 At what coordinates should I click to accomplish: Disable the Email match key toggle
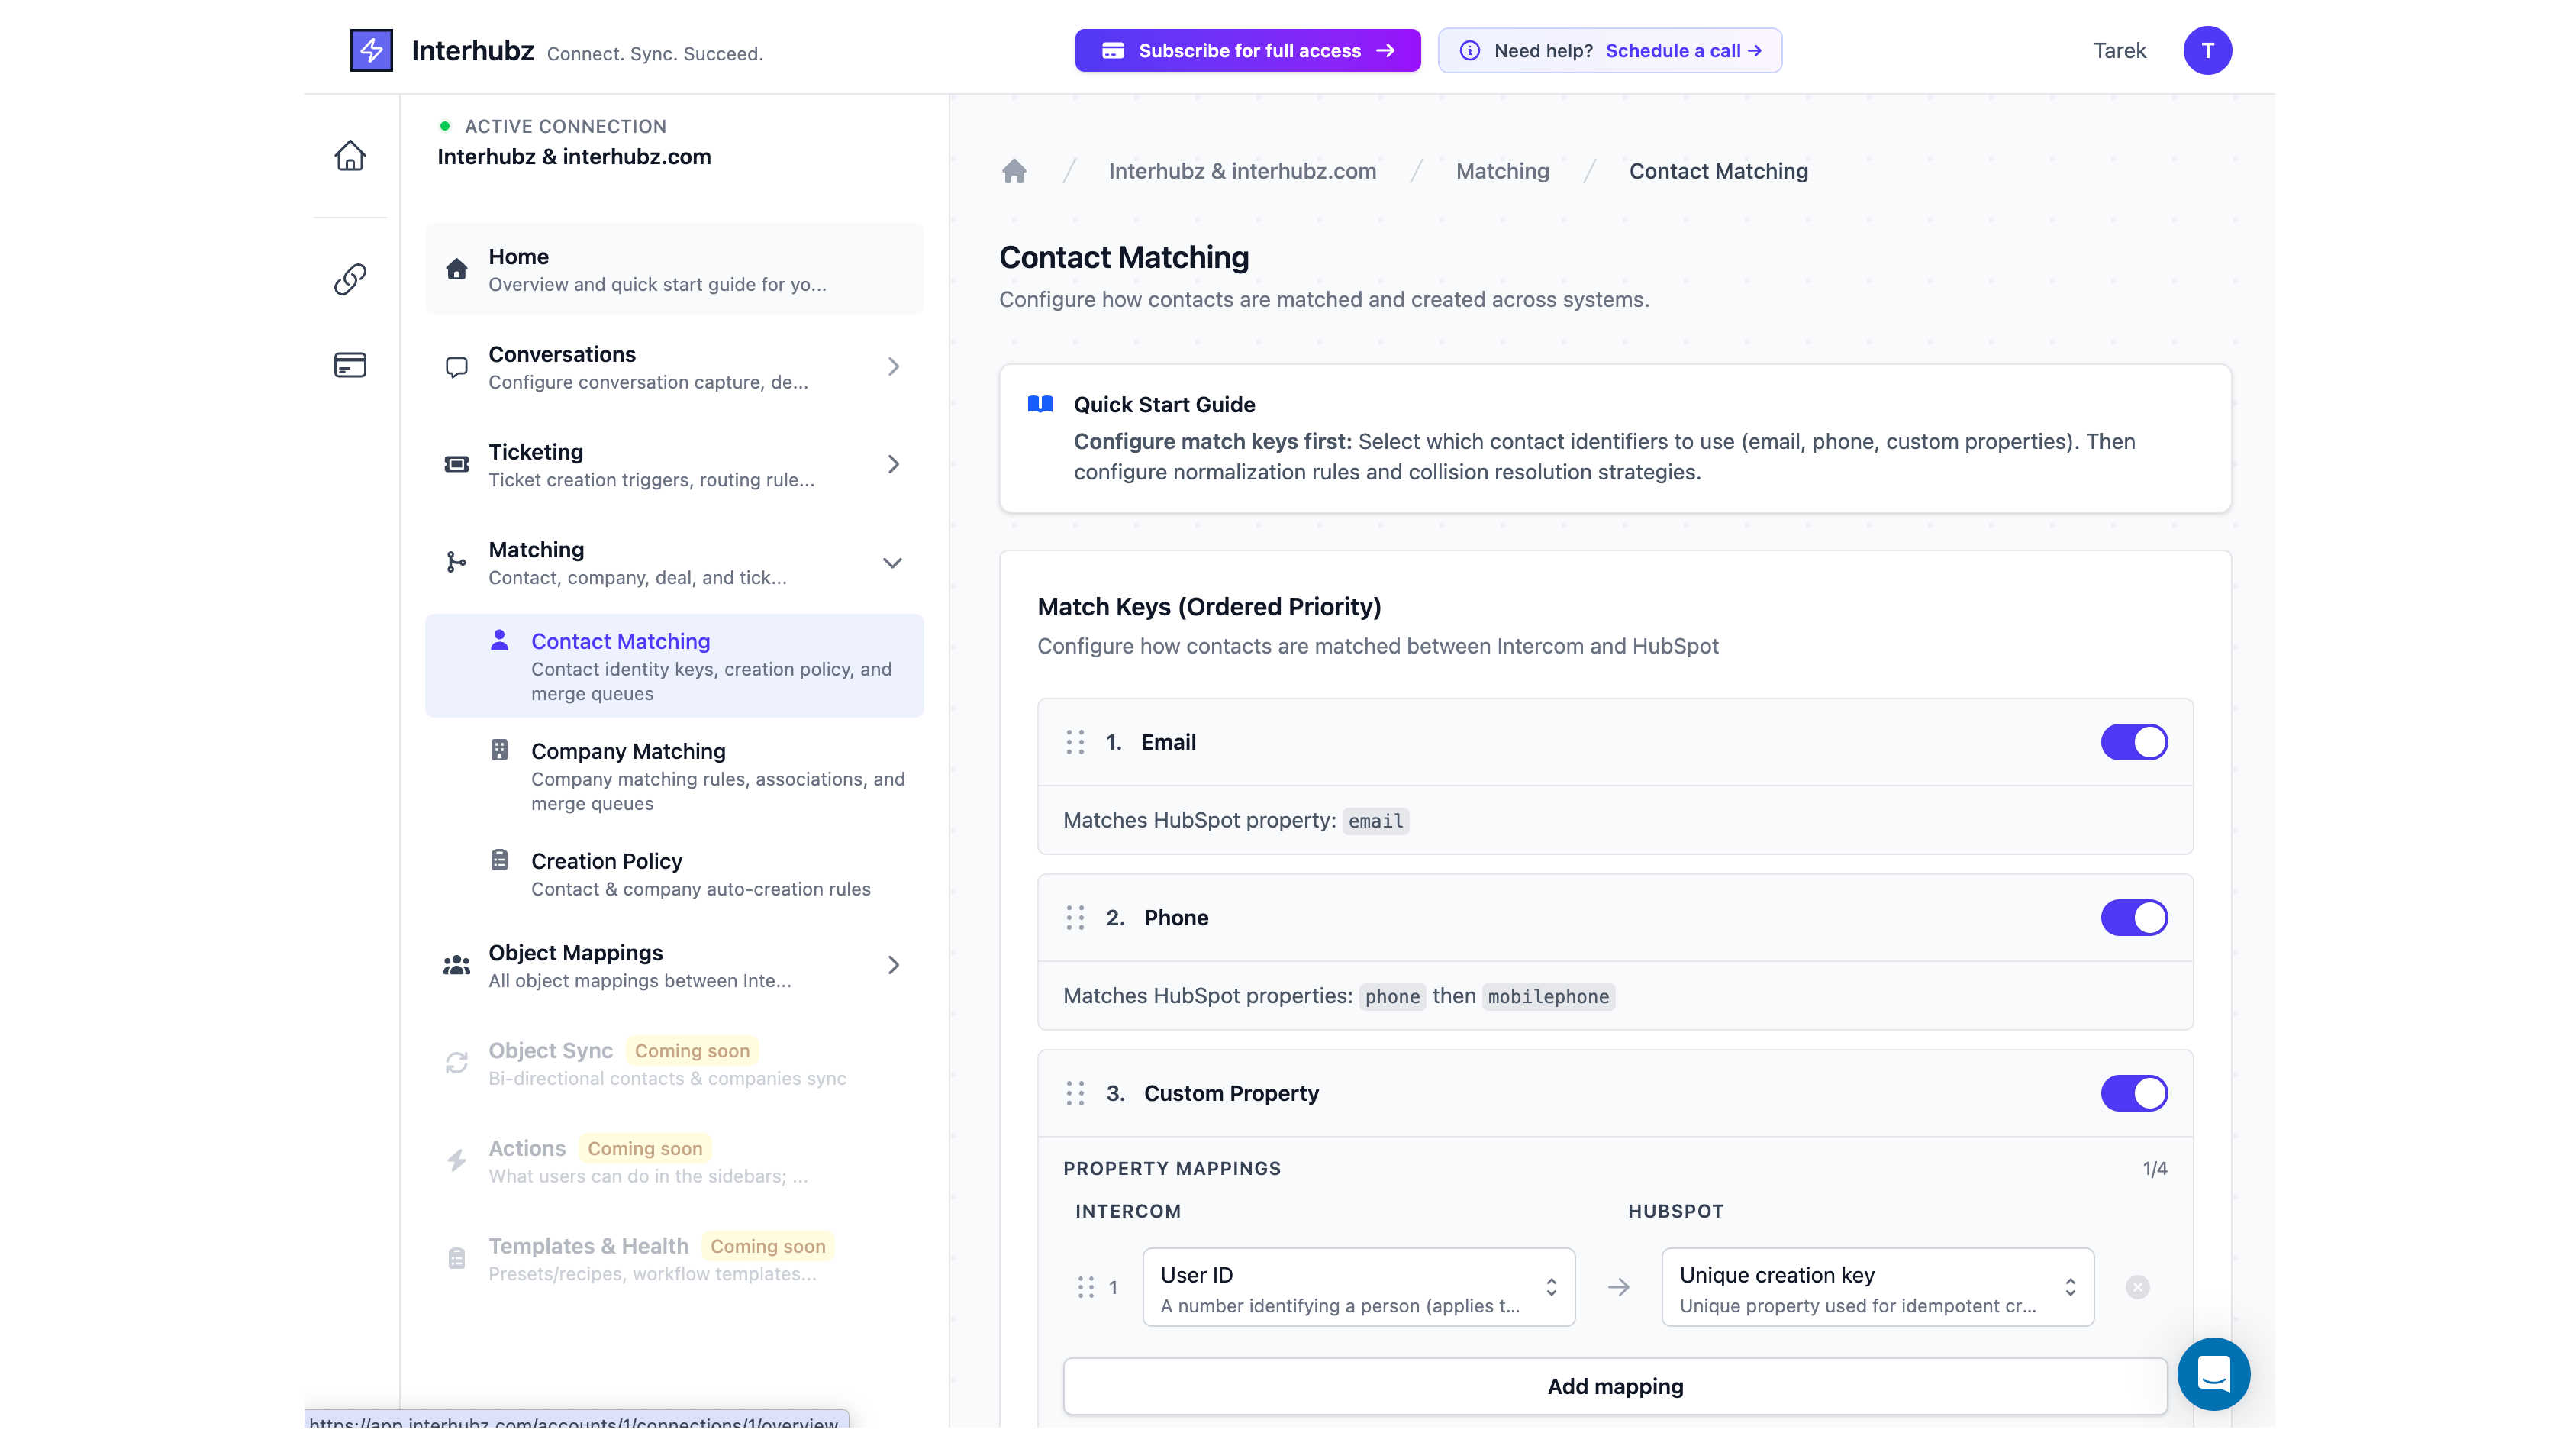tap(2134, 742)
